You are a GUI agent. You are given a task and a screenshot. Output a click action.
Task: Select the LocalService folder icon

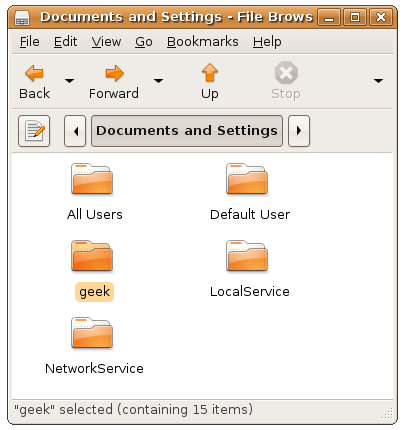(247, 256)
